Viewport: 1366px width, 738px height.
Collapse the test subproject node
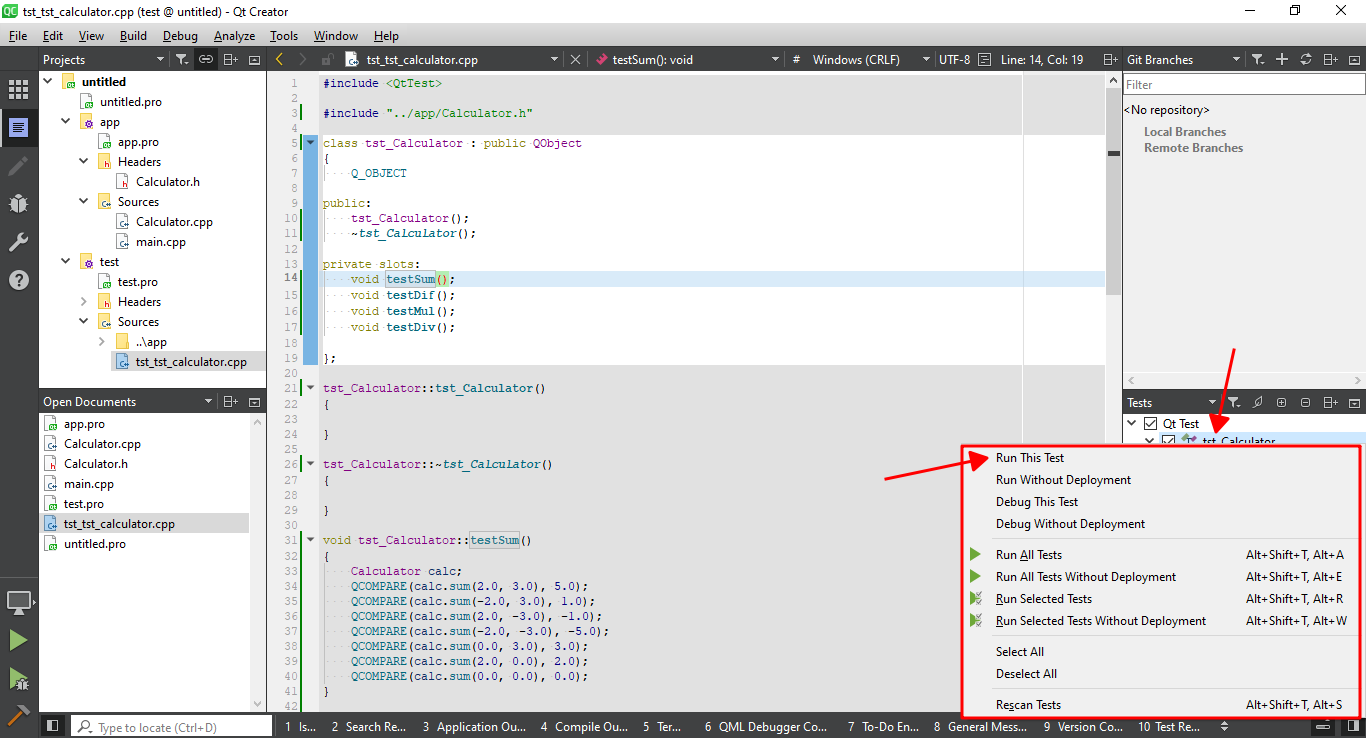(x=65, y=262)
